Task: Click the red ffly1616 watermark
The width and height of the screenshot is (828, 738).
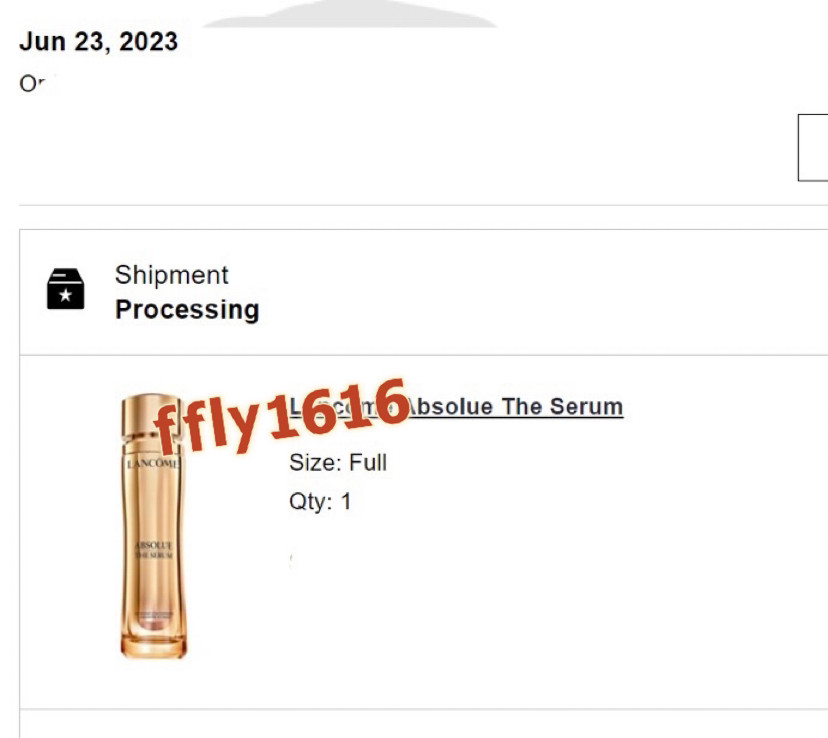Action: click(x=281, y=417)
